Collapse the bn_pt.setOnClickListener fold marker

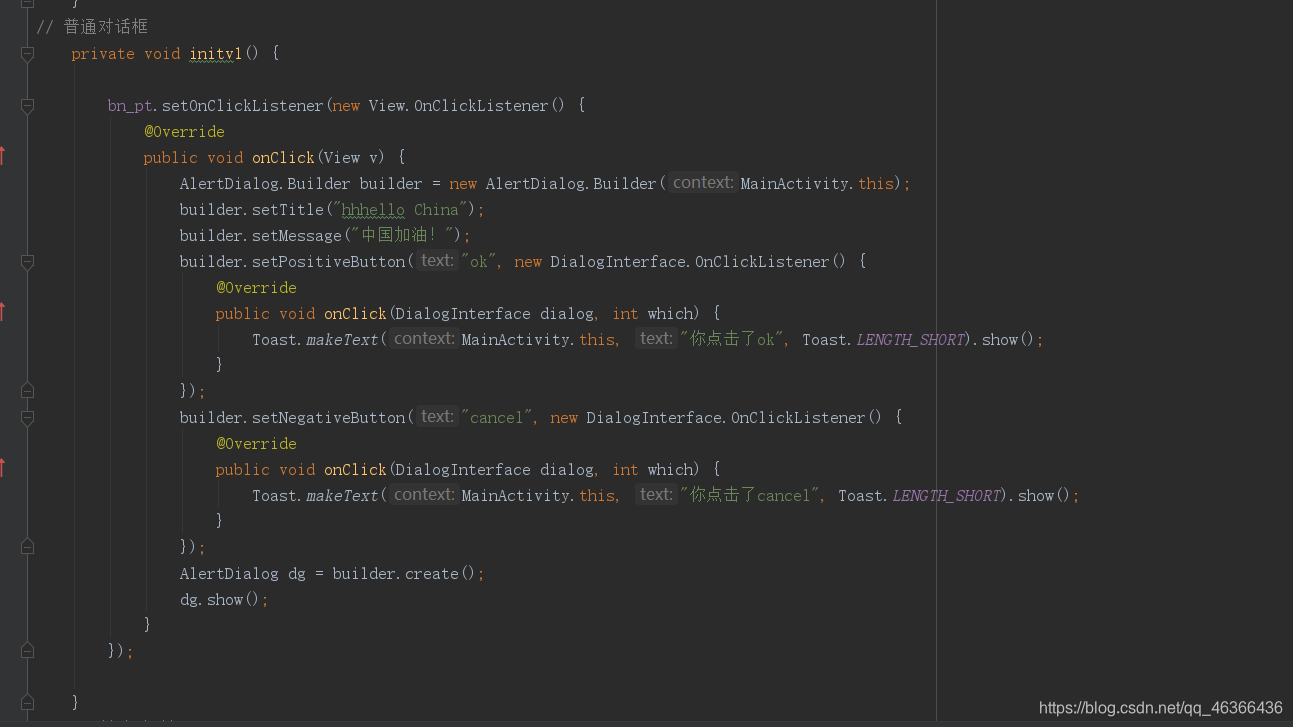27,106
